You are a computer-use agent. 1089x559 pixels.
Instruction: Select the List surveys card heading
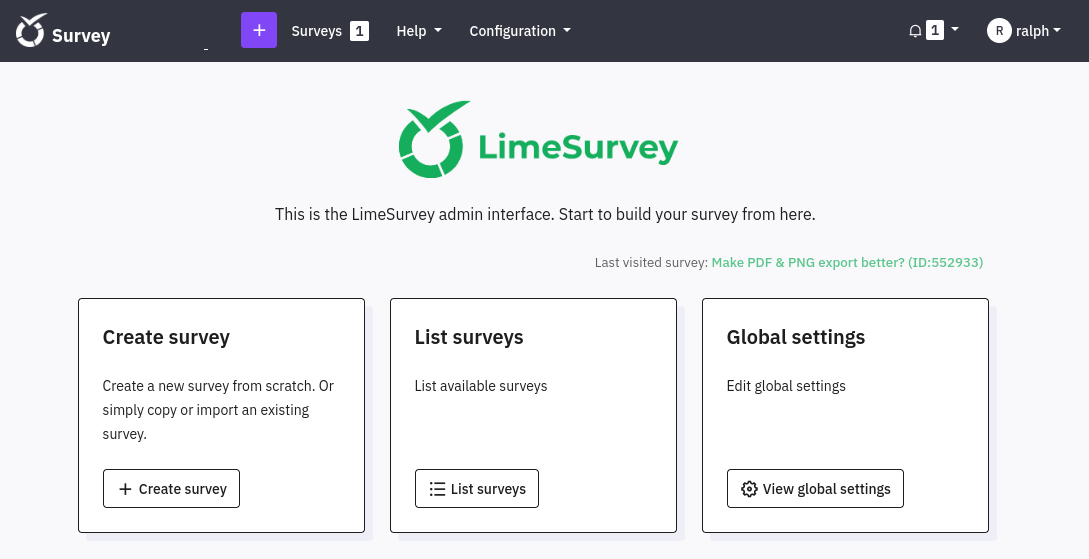click(469, 337)
